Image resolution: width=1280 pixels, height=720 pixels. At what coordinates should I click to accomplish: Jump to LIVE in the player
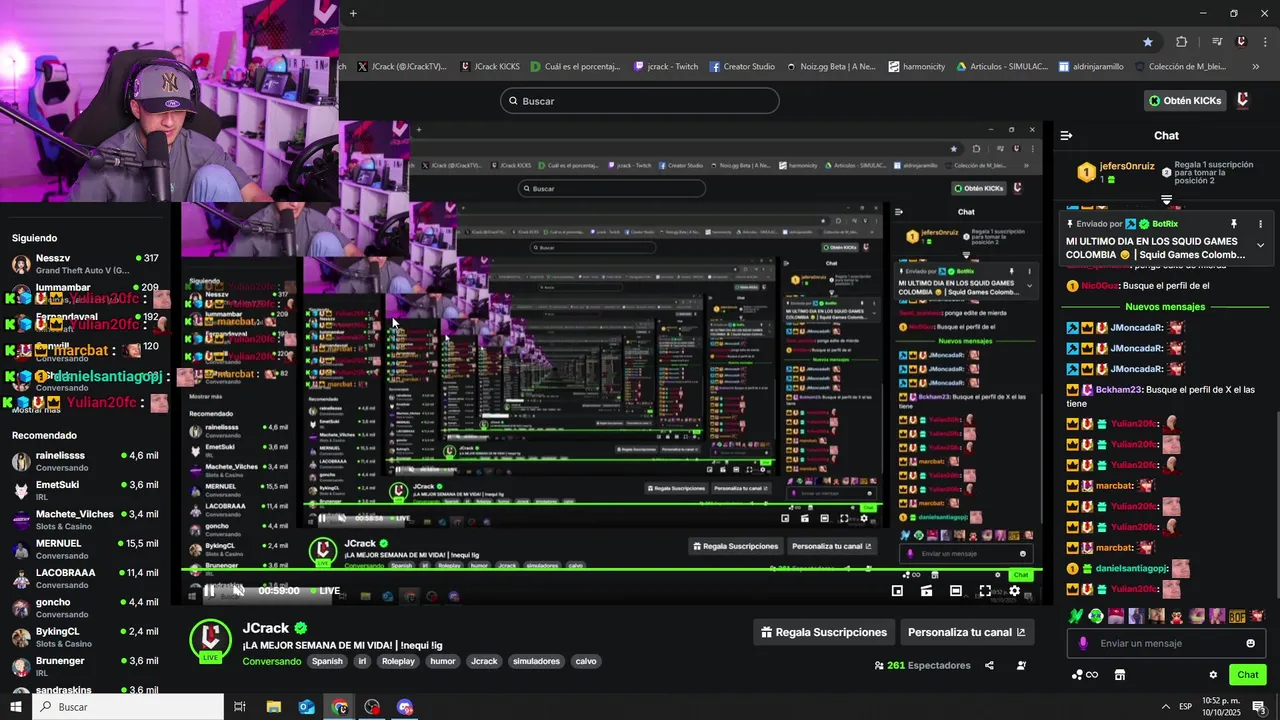pos(326,591)
